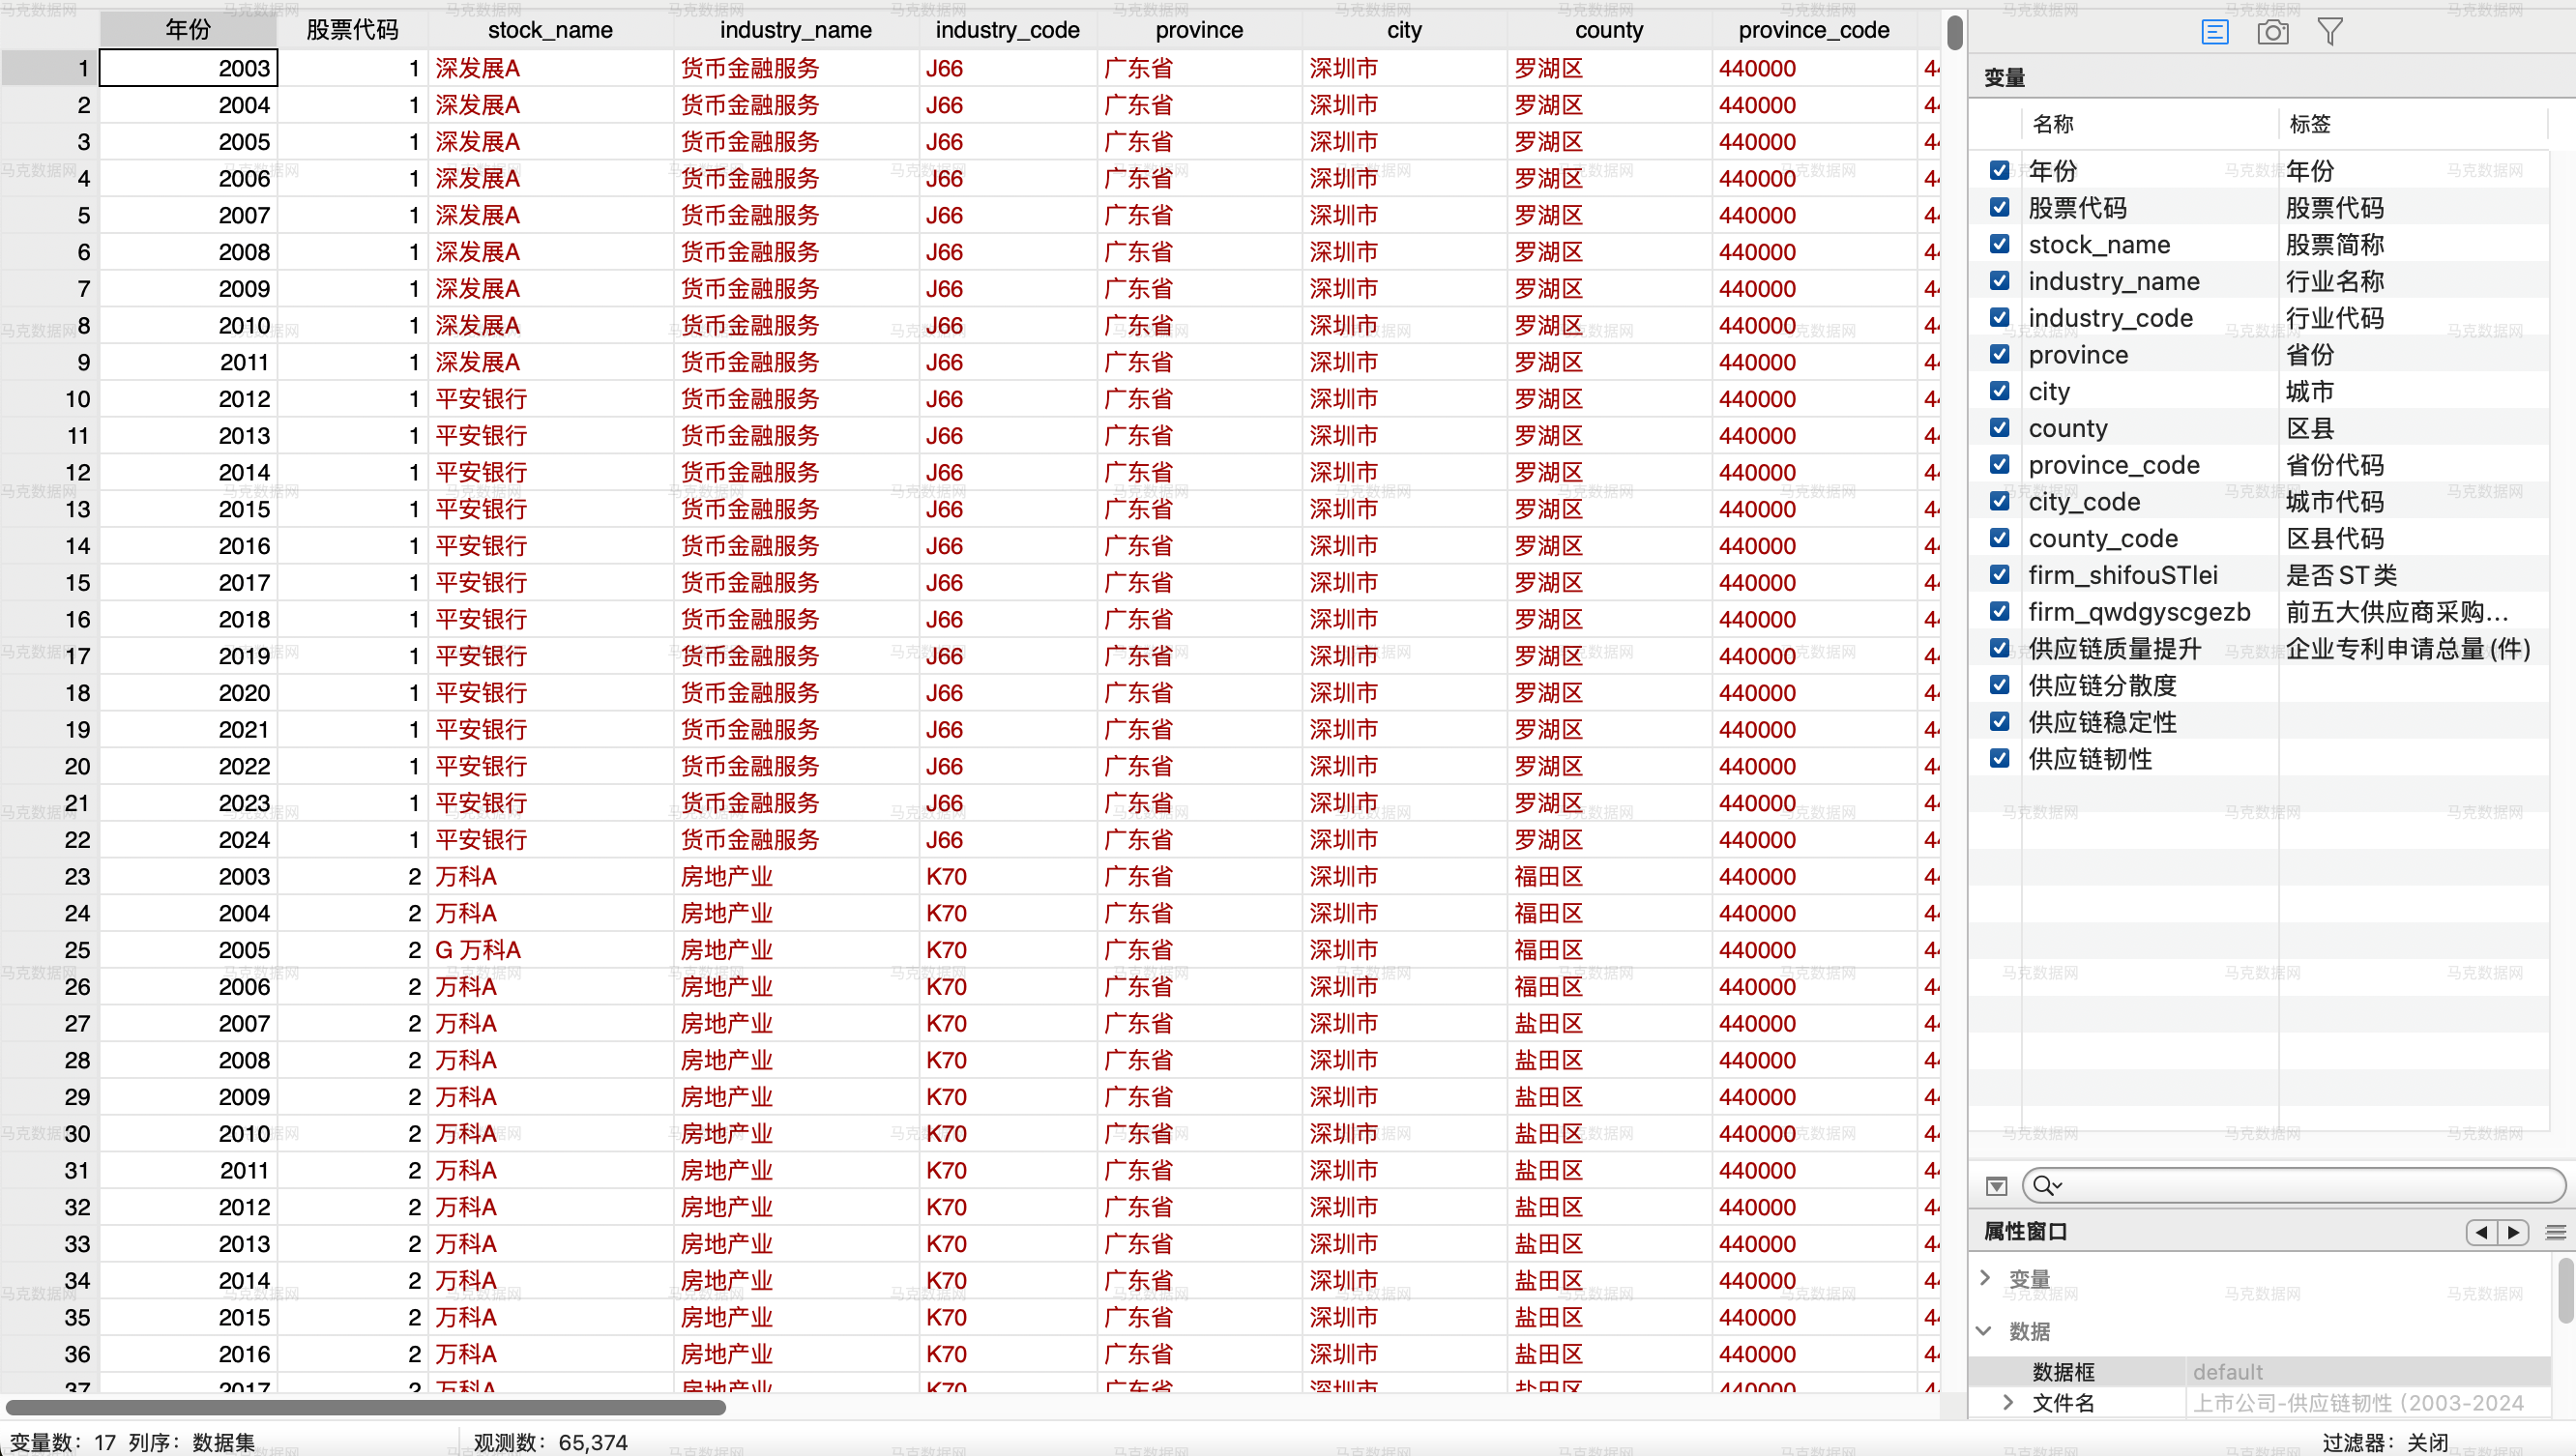This screenshot has height=1456, width=2576.
Task: Click the stock_name column header
Action: click(x=550, y=30)
